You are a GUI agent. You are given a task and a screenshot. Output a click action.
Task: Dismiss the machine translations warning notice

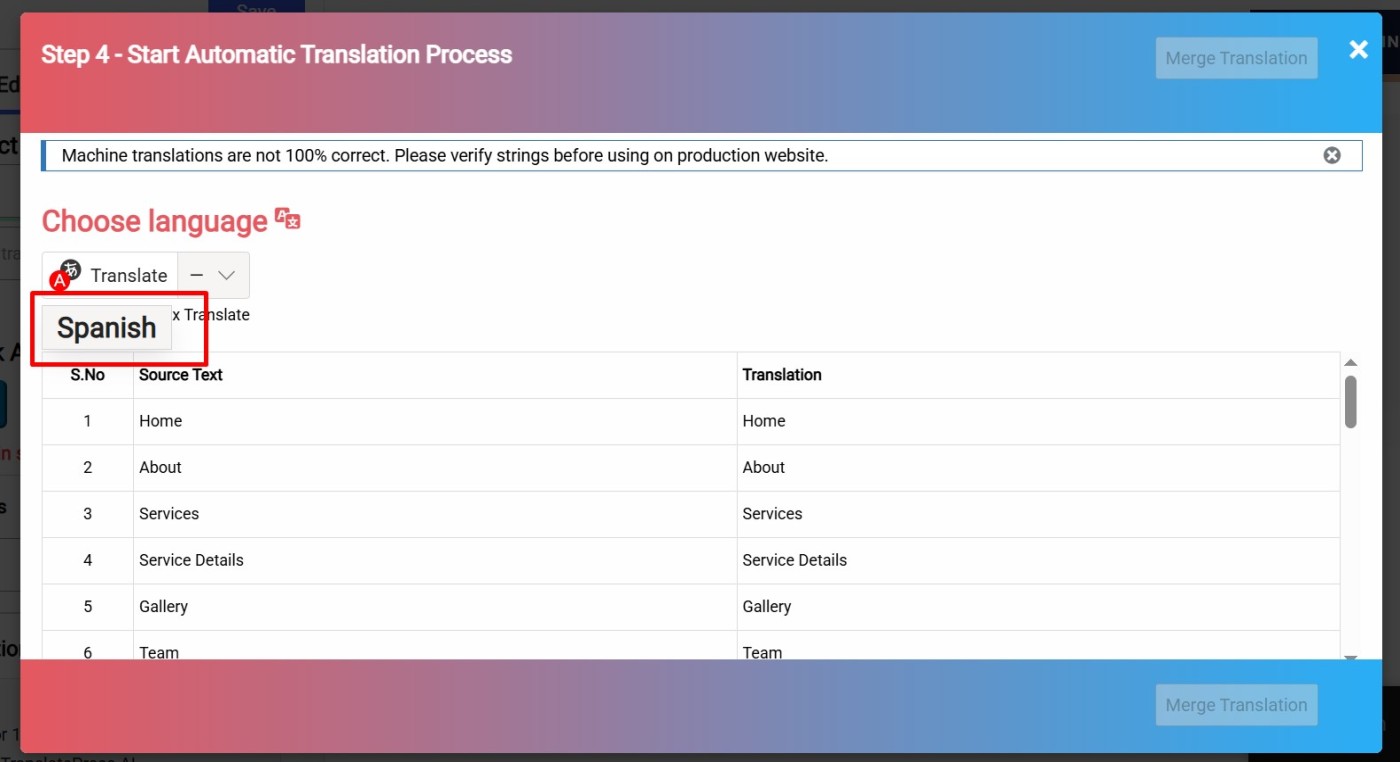(x=1331, y=155)
